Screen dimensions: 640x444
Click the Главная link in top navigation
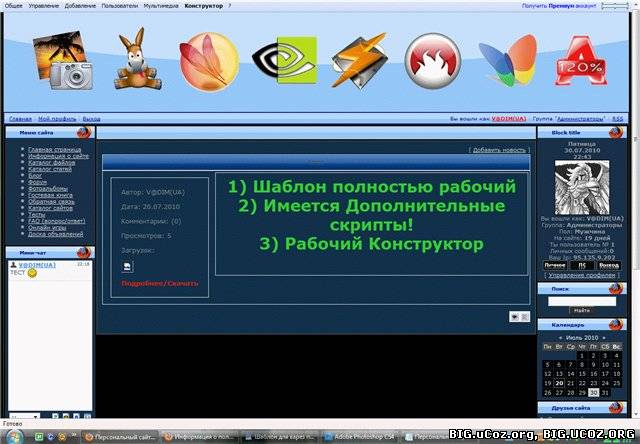20,119
